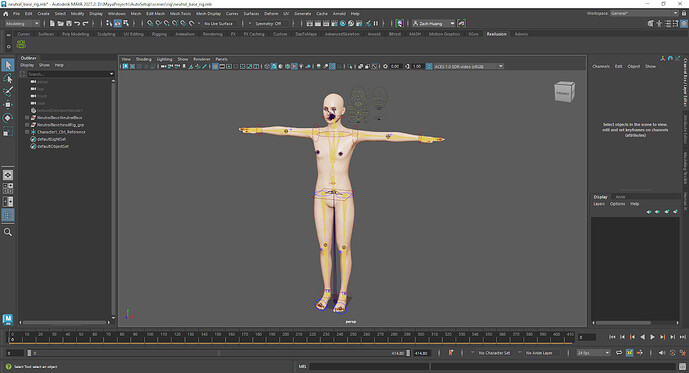The height and width of the screenshot is (373, 689).
Task: Expand the Character1_Ctrl_Reference node
Action: (27, 132)
